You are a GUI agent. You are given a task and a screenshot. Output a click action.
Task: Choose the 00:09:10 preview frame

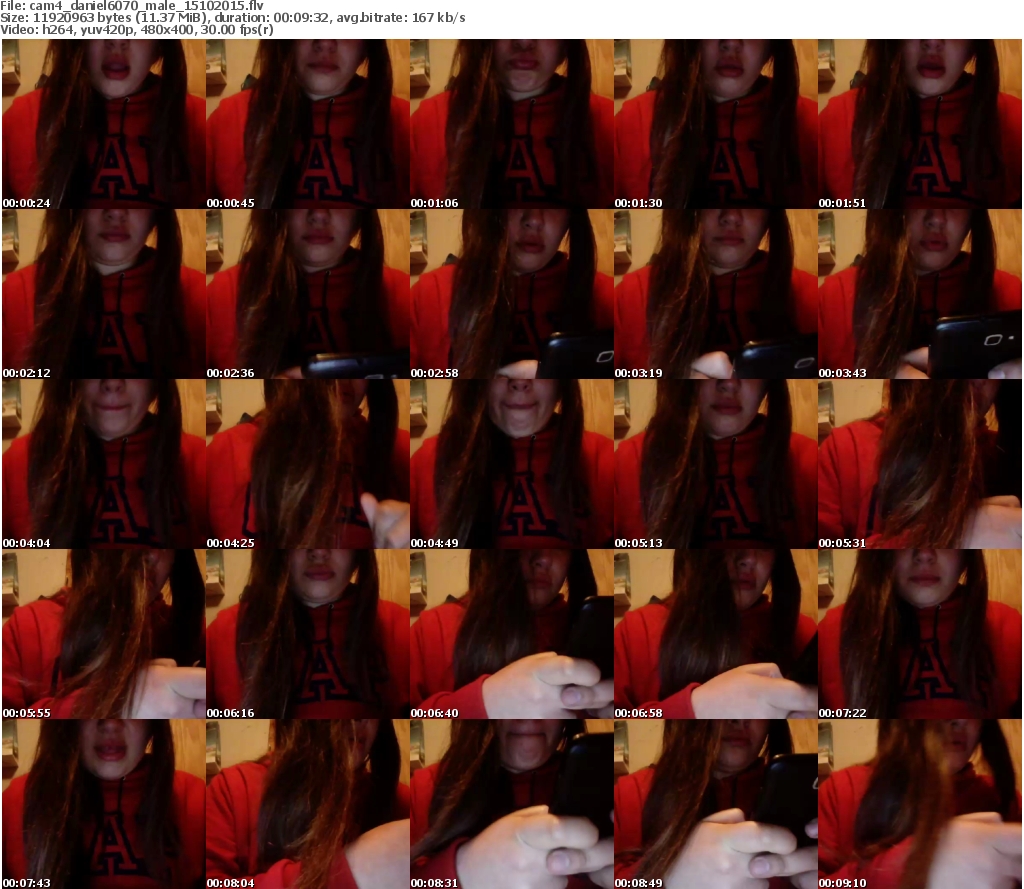click(x=920, y=803)
